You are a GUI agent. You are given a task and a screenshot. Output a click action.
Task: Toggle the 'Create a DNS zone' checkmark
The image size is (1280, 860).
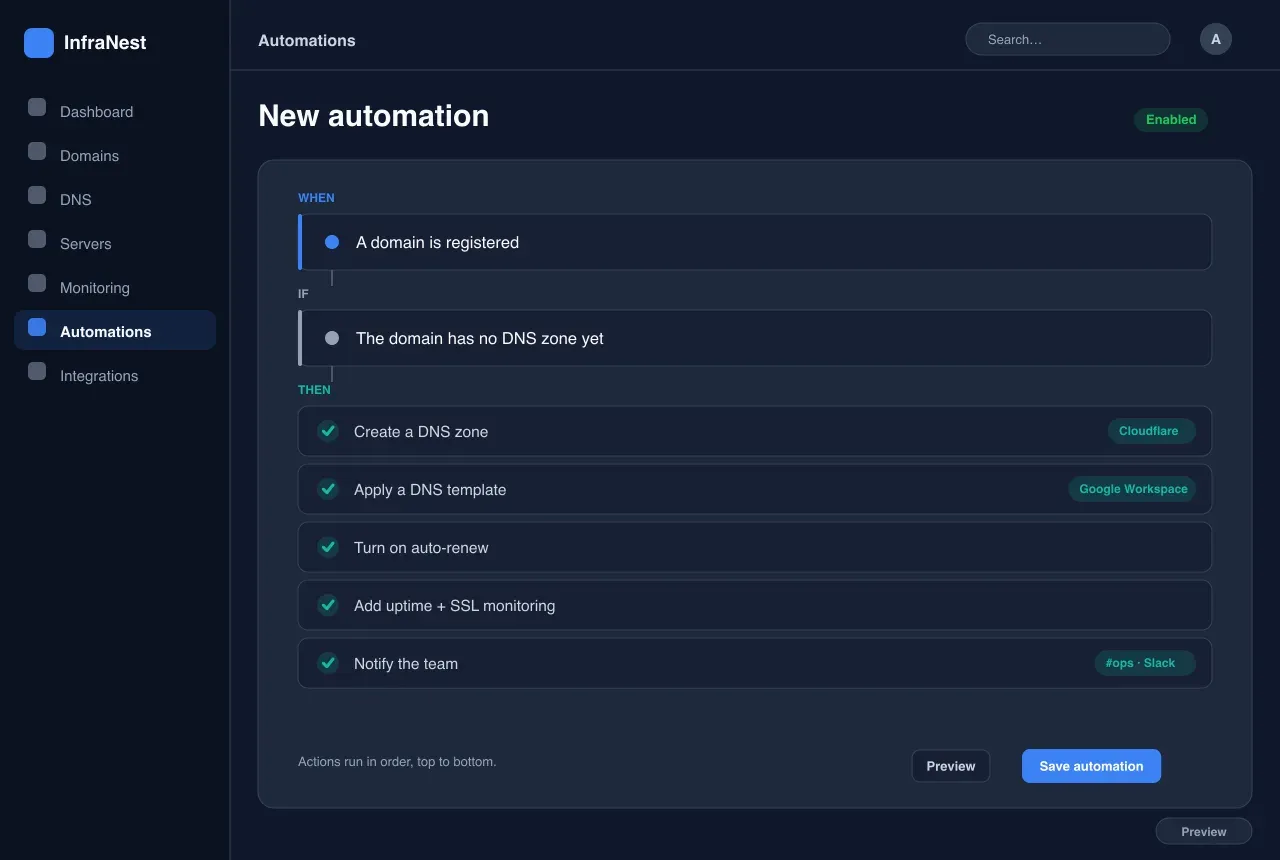tap(328, 431)
